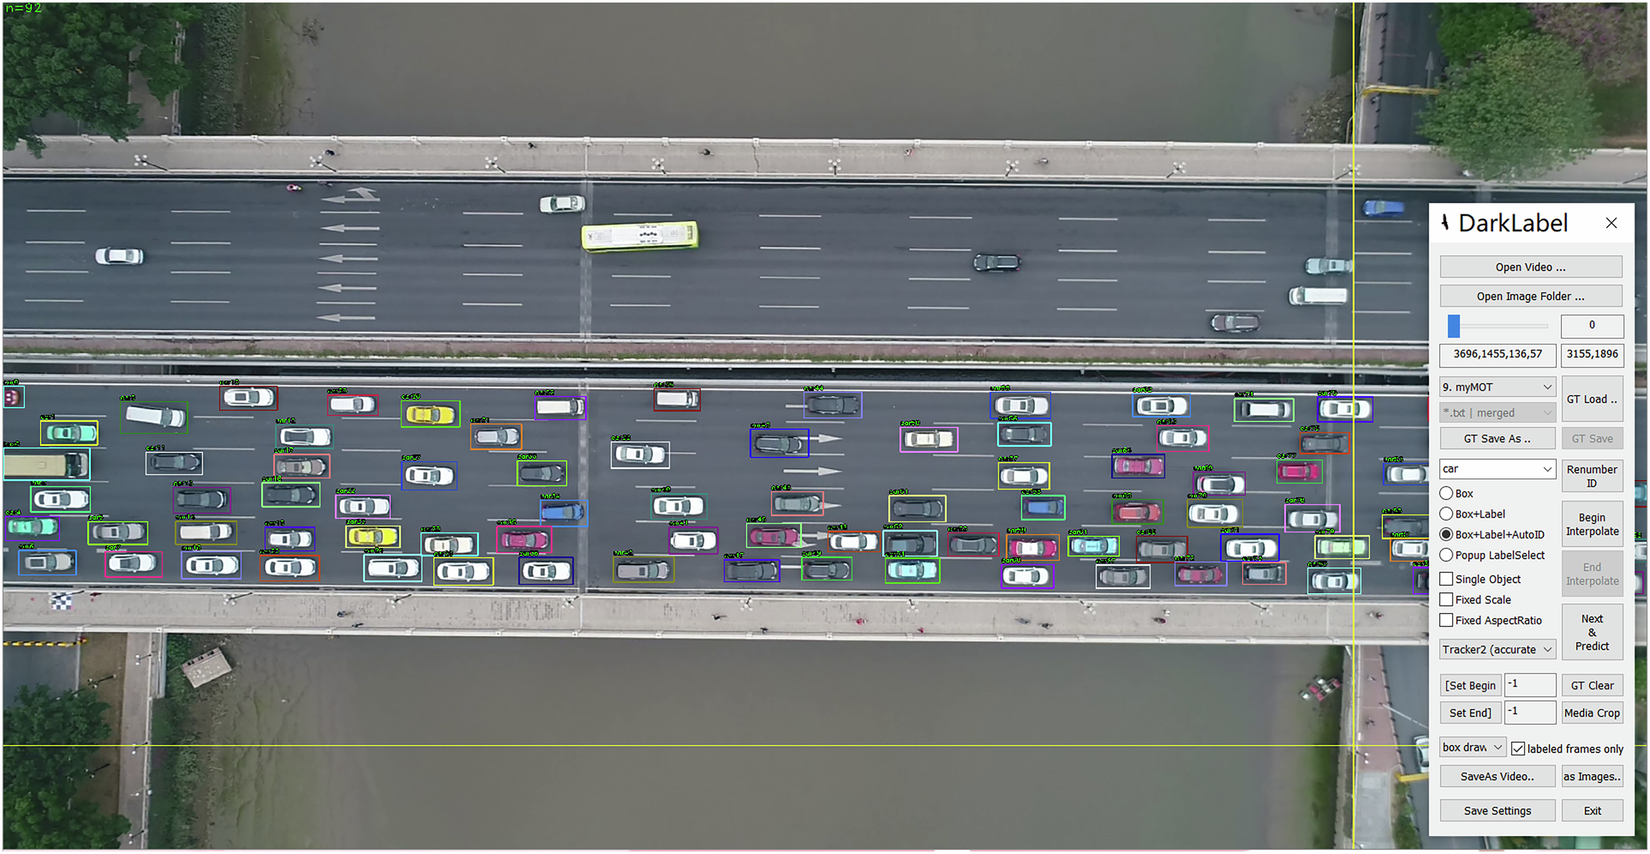
Task: Expand the Tracker2 (accurate) dropdown
Action: click(1498, 649)
